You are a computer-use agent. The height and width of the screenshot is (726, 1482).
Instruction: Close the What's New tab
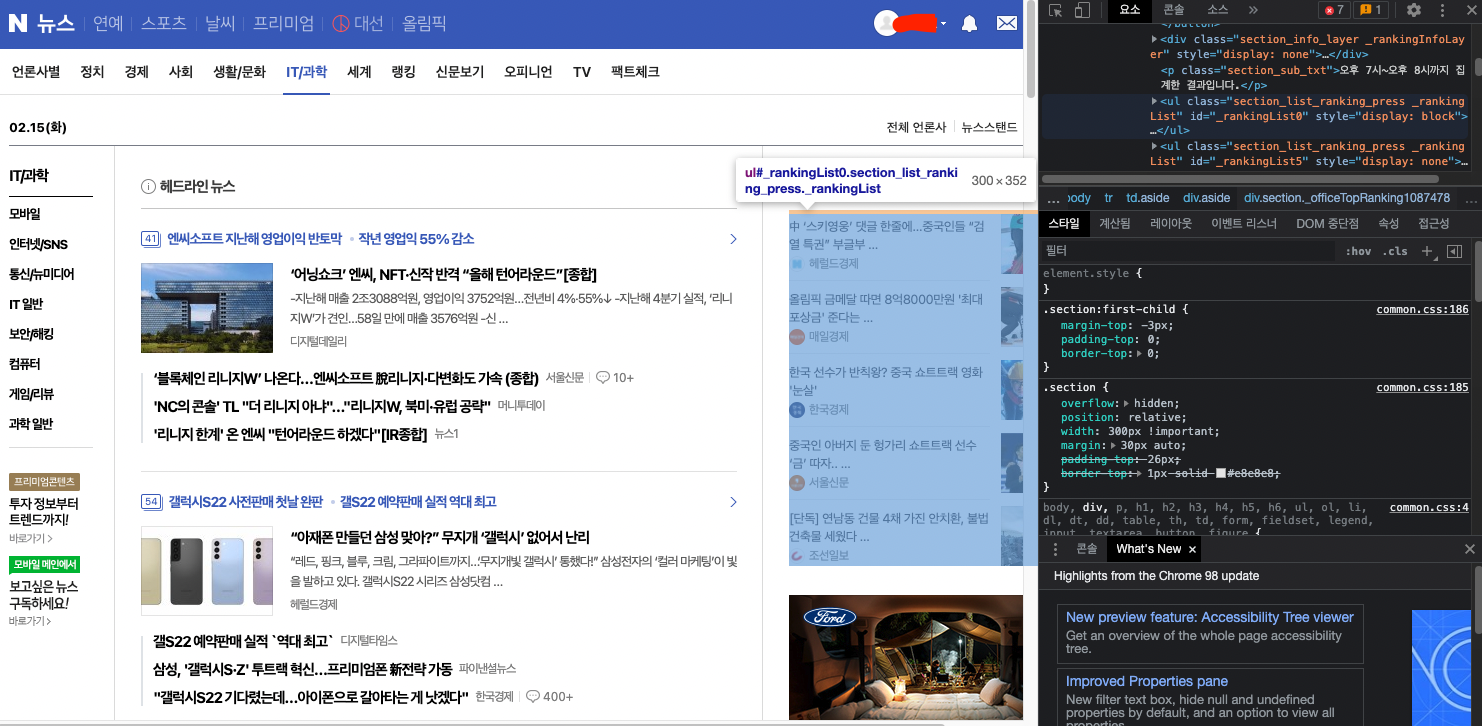[x=1192, y=549]
